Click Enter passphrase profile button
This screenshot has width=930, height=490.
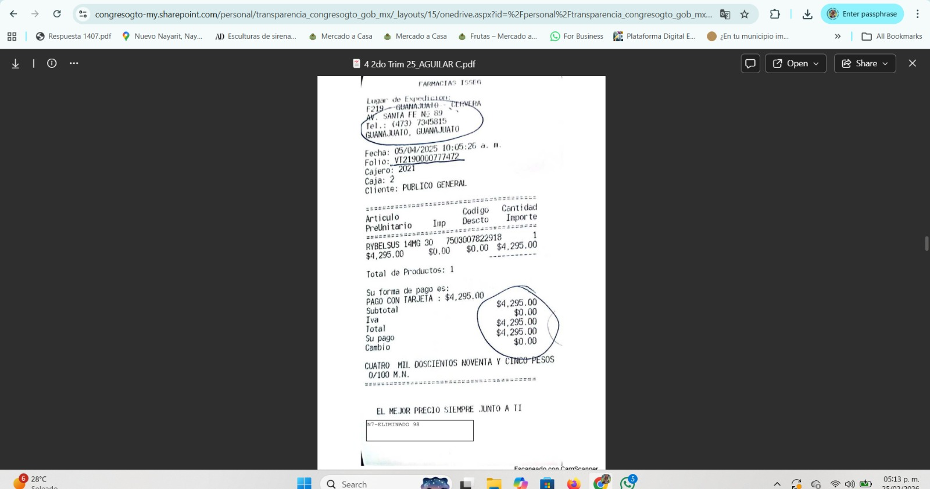coord(862,14)
